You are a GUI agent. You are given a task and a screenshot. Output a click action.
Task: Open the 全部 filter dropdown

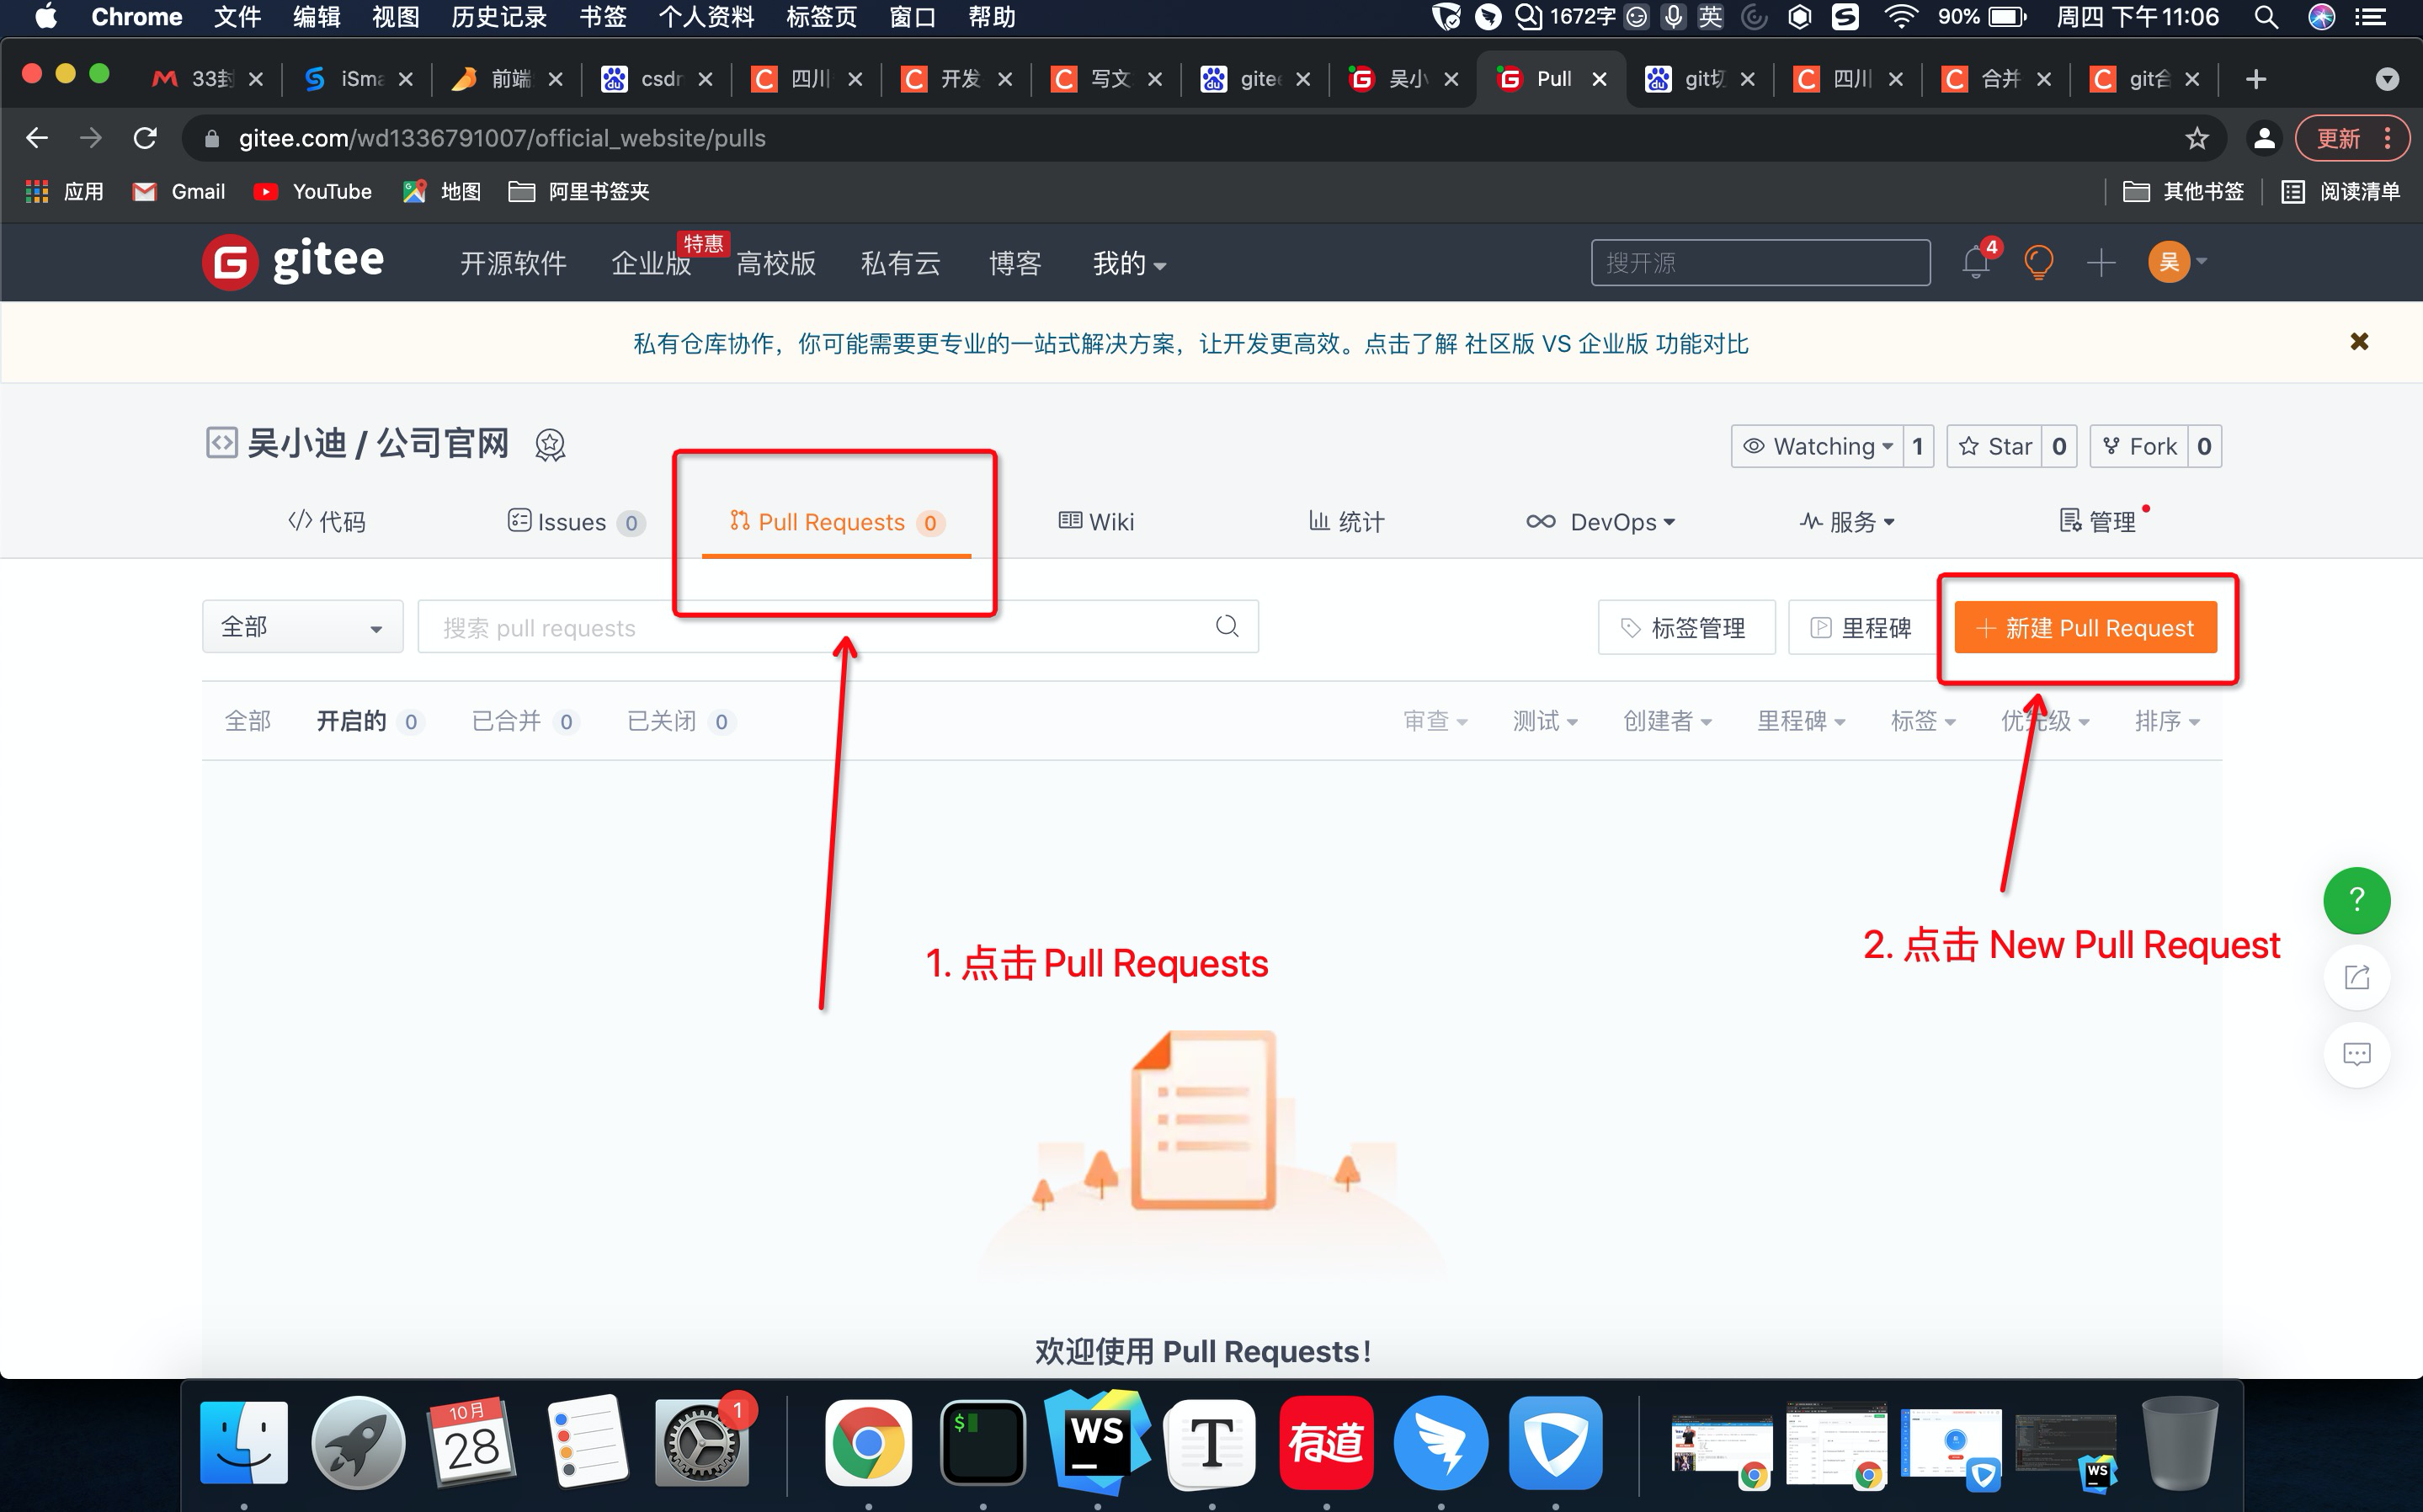tap(301, 626)
